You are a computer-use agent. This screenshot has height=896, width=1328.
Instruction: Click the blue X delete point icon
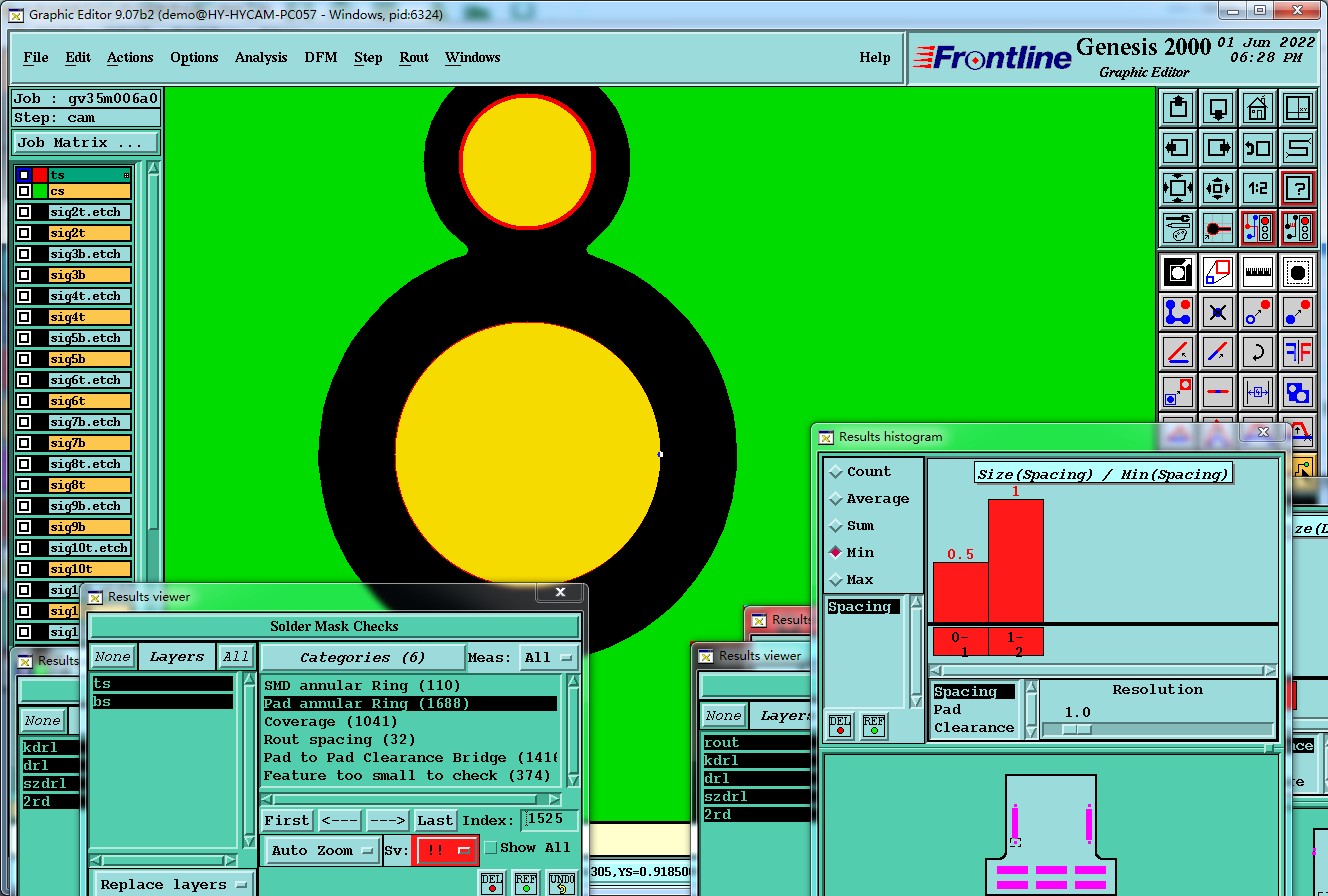1218,311
